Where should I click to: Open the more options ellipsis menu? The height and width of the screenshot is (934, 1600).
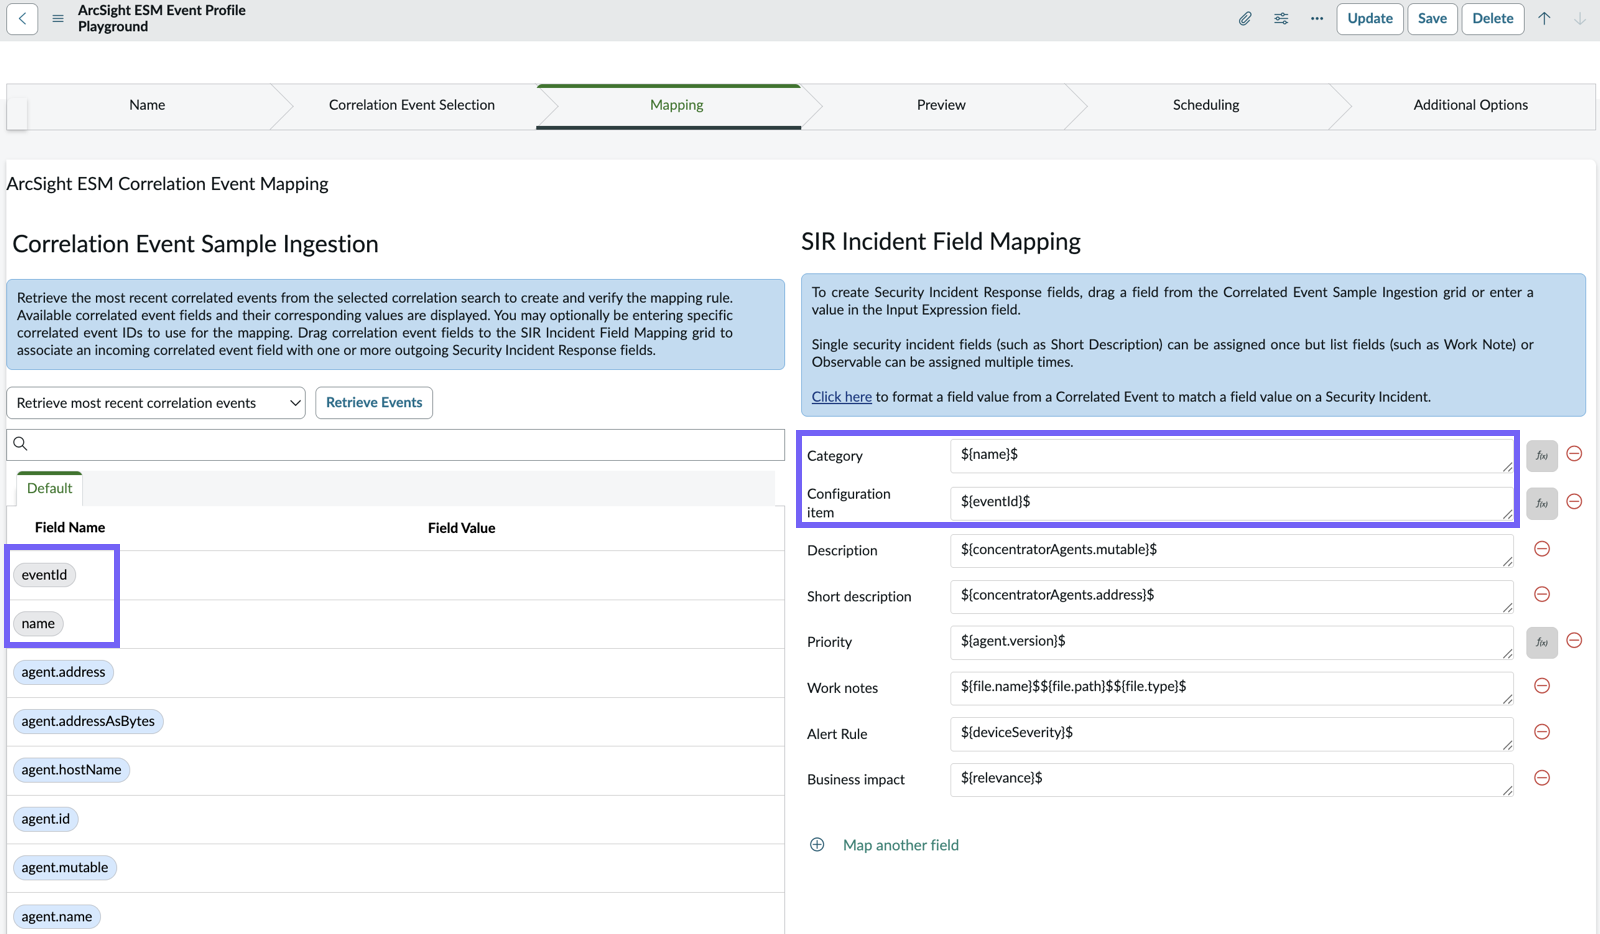point(1317,18)
